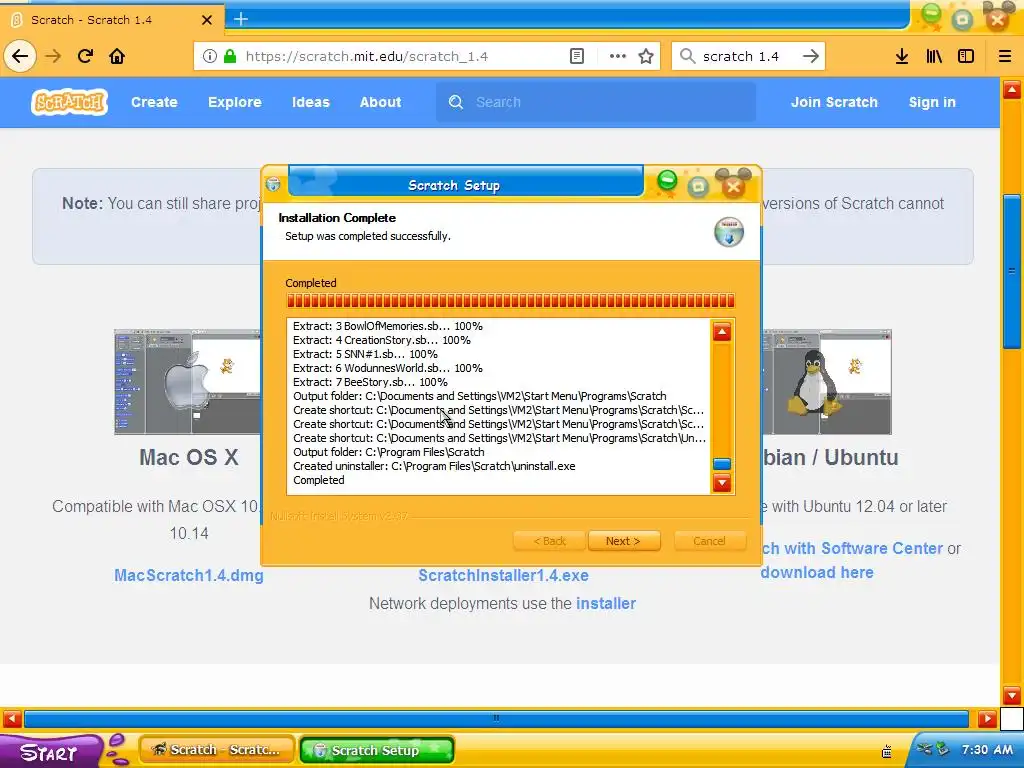Image resolution: width=1024 pixels, height=768 pixels.
Task: Click the 'download here' Ubuntu link
Action: click(817, 573)
